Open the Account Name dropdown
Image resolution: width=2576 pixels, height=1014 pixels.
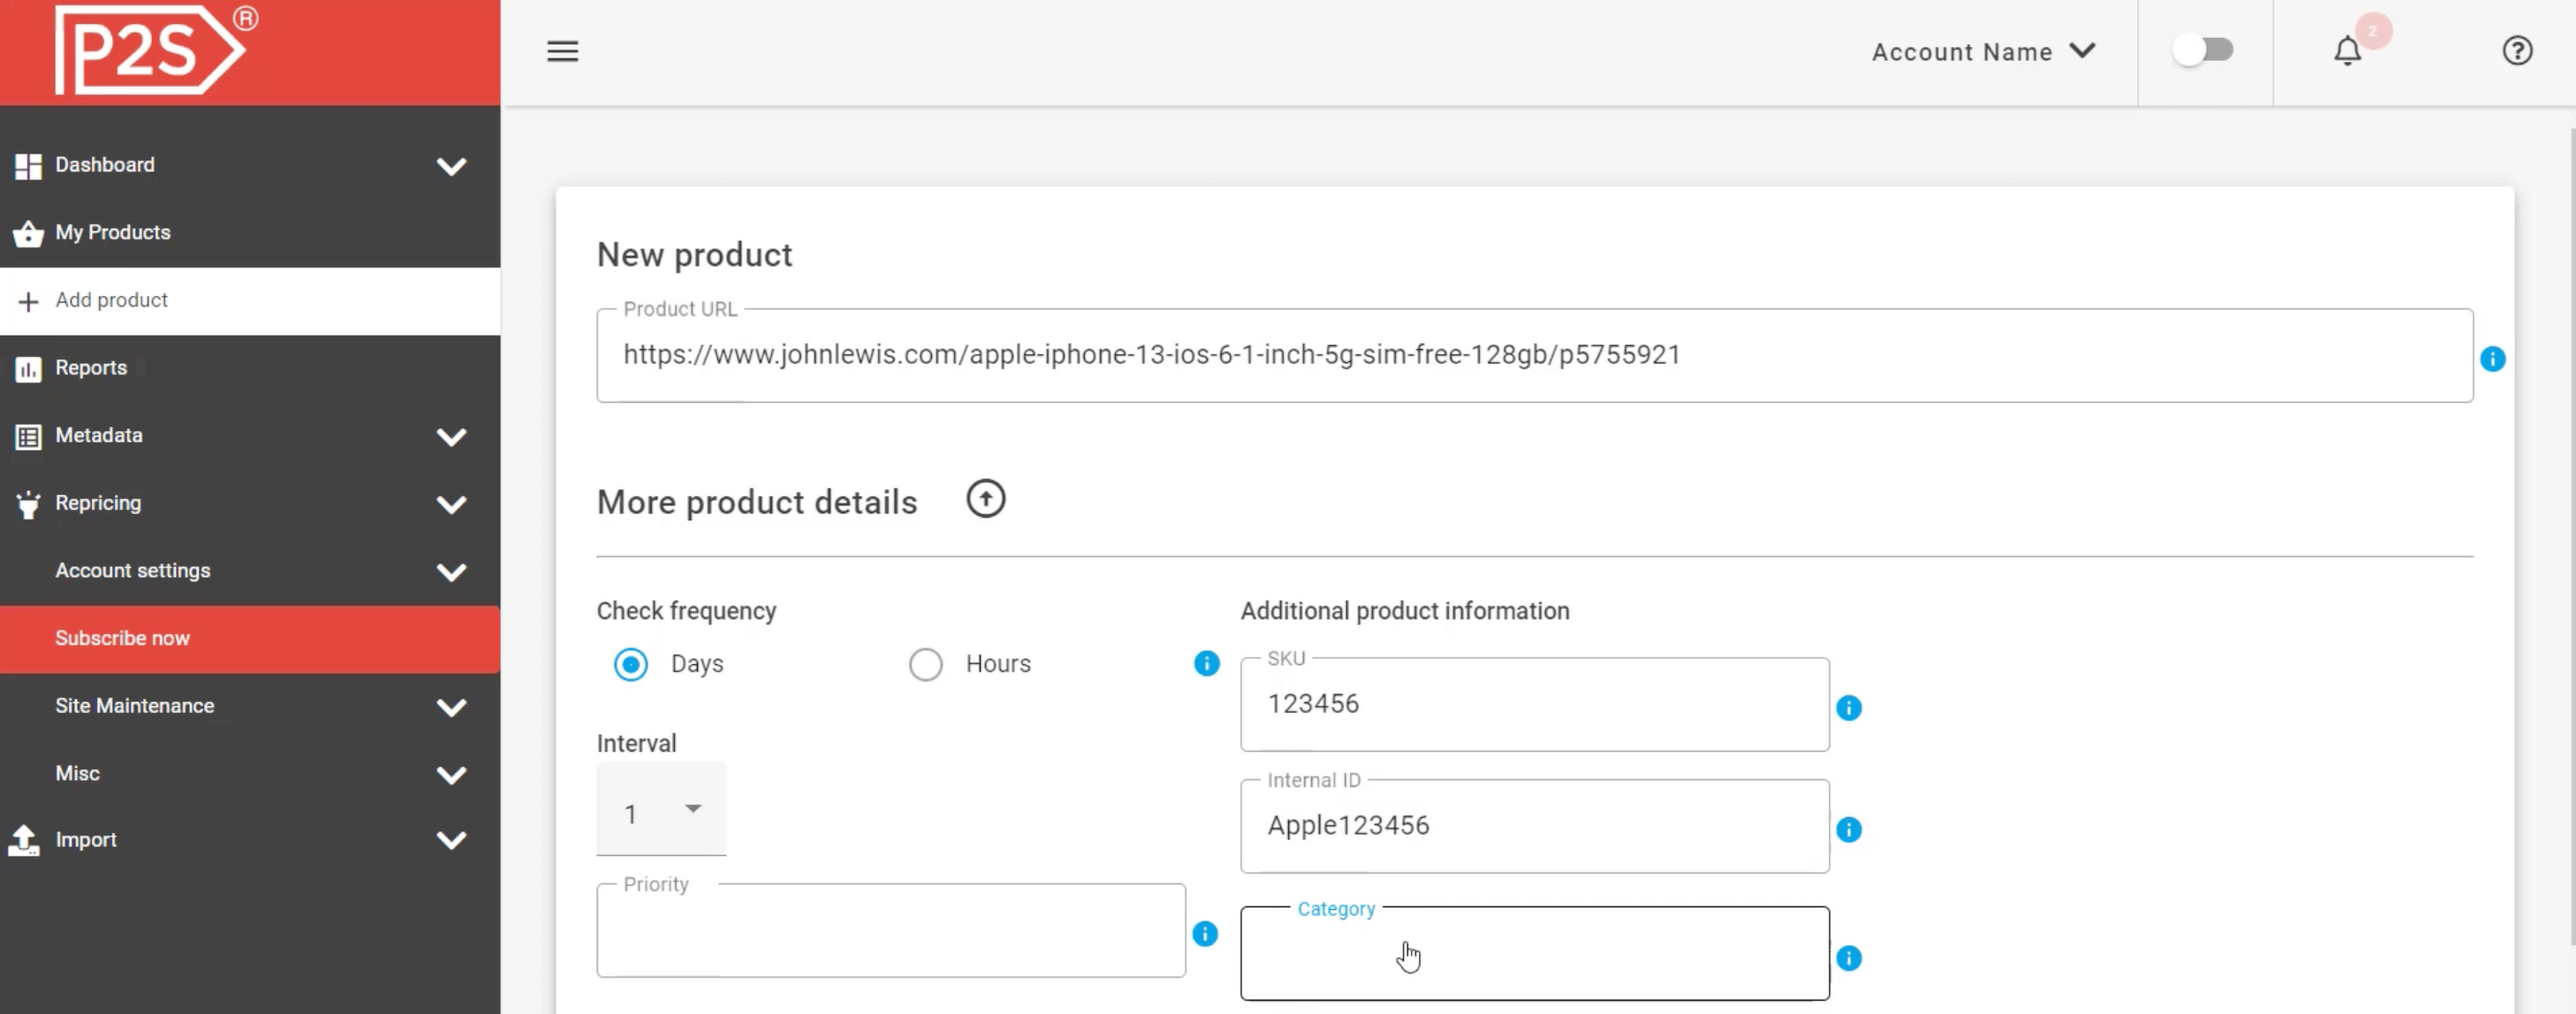1982,52
